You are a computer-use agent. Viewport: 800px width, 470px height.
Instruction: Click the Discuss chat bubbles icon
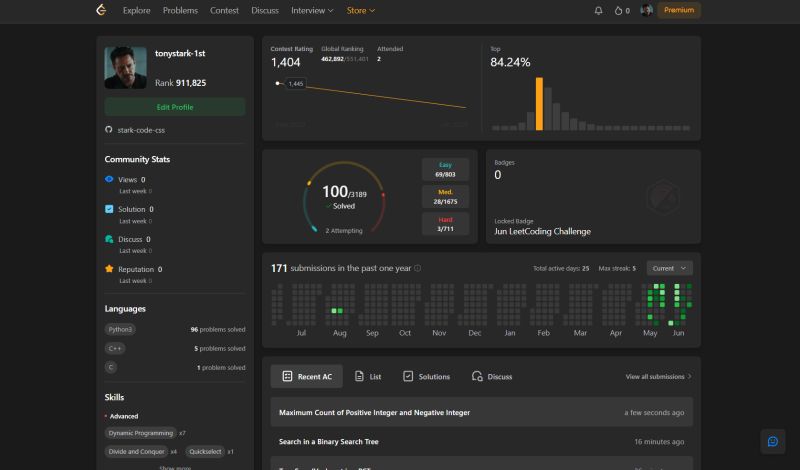[109, 239]
